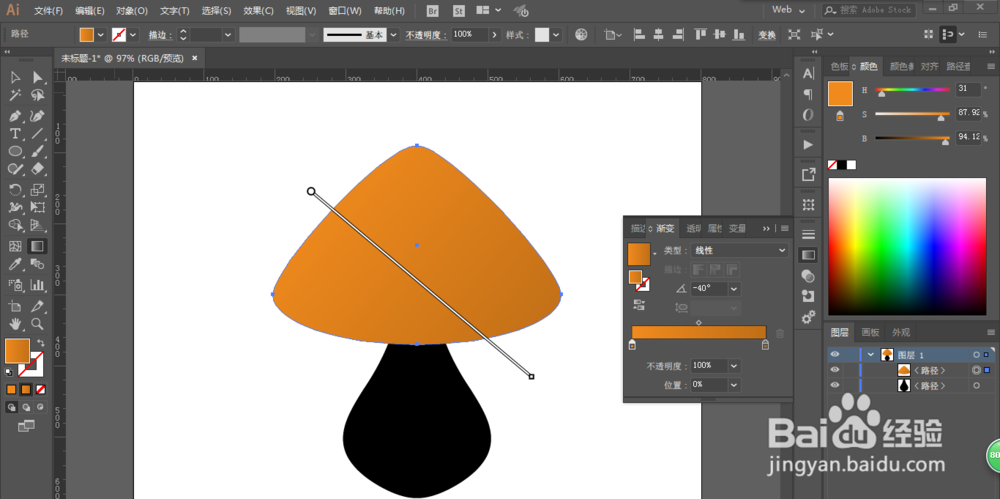
Task: Click the right gradient color stop
Action: pyautogui.click(x=765, y=345)
